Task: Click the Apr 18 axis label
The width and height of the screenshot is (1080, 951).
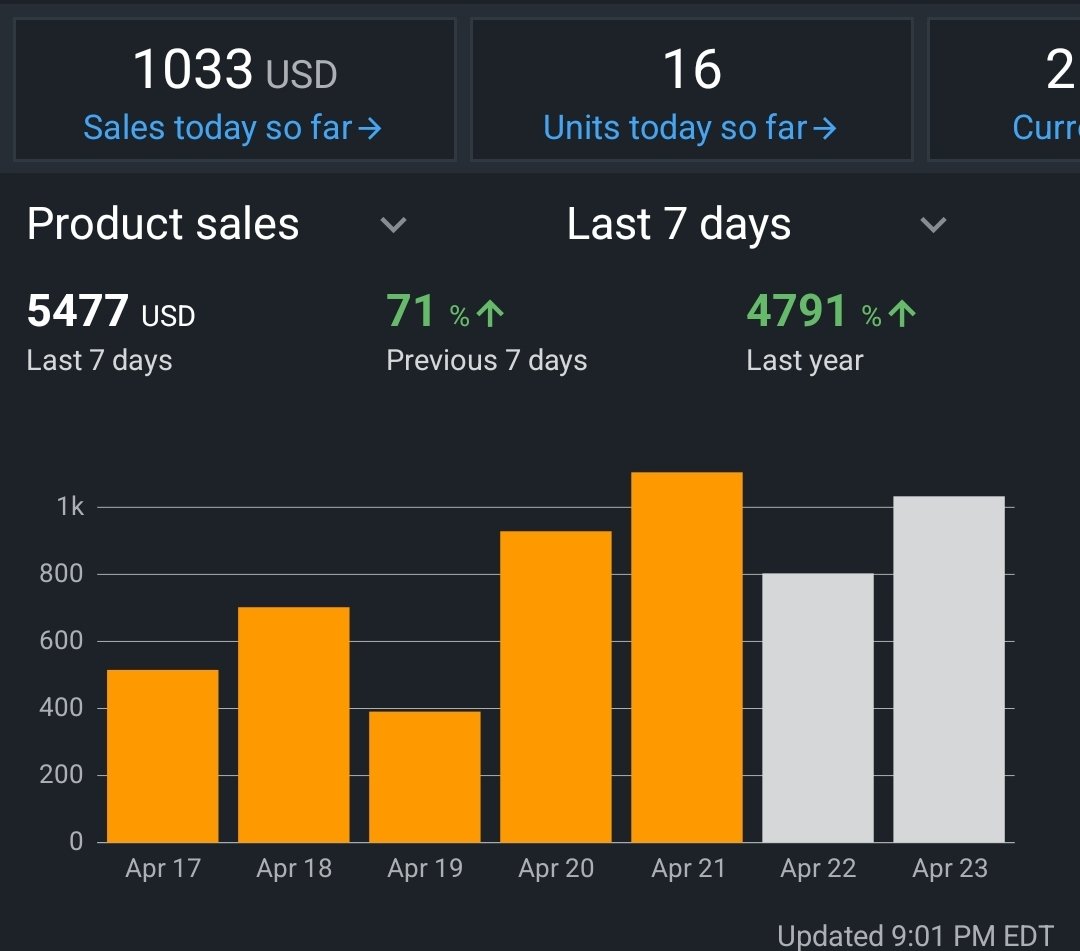Action: 293,868
